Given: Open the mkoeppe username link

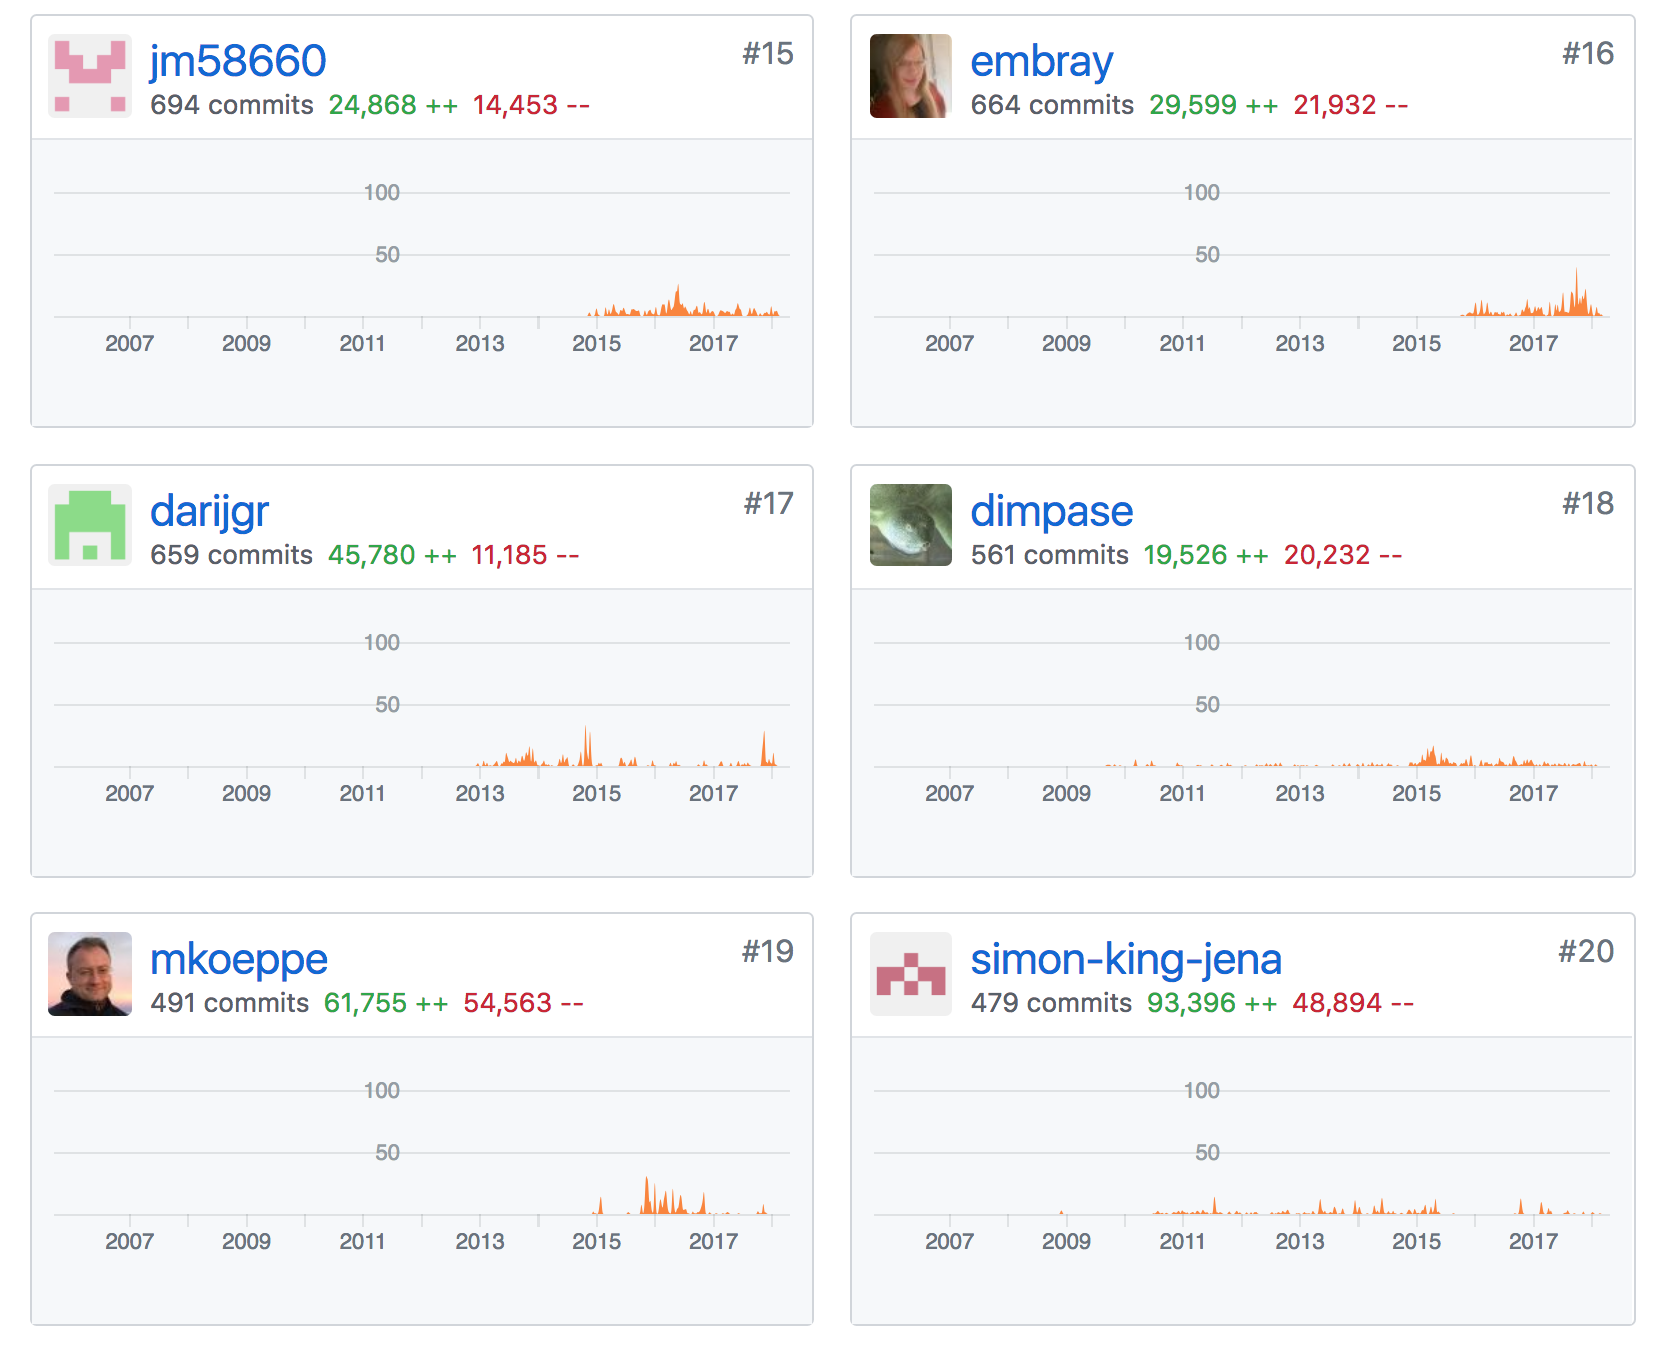Looking at the screenshot, I should (238, 959).
